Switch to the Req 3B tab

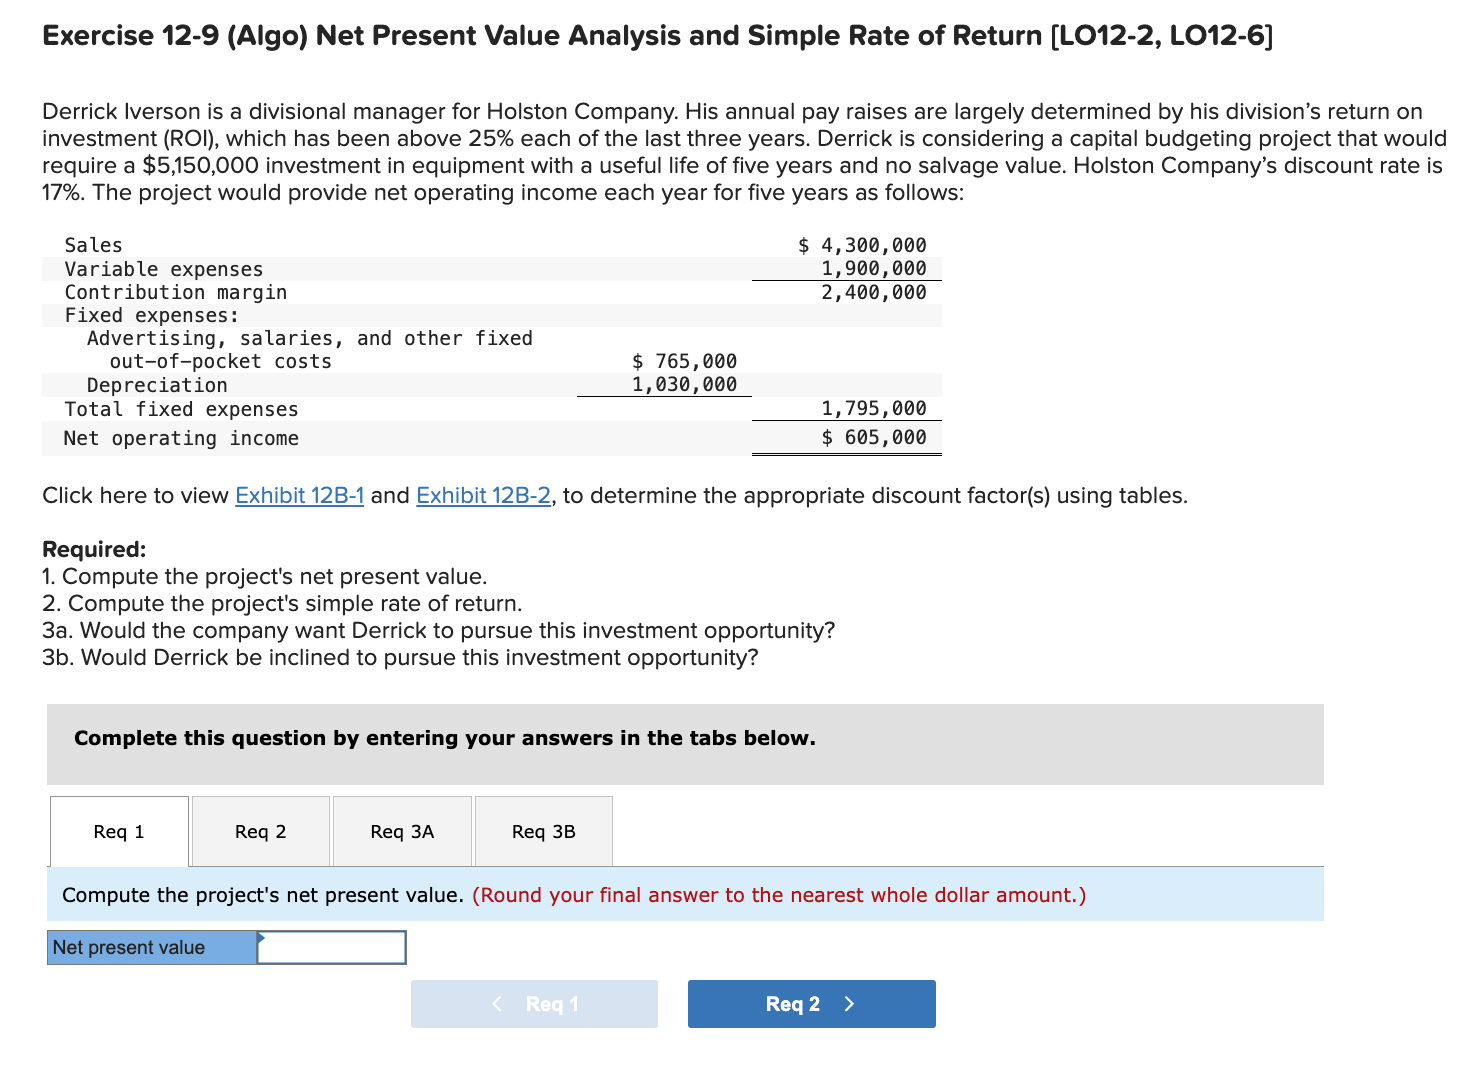pos(543,831)
